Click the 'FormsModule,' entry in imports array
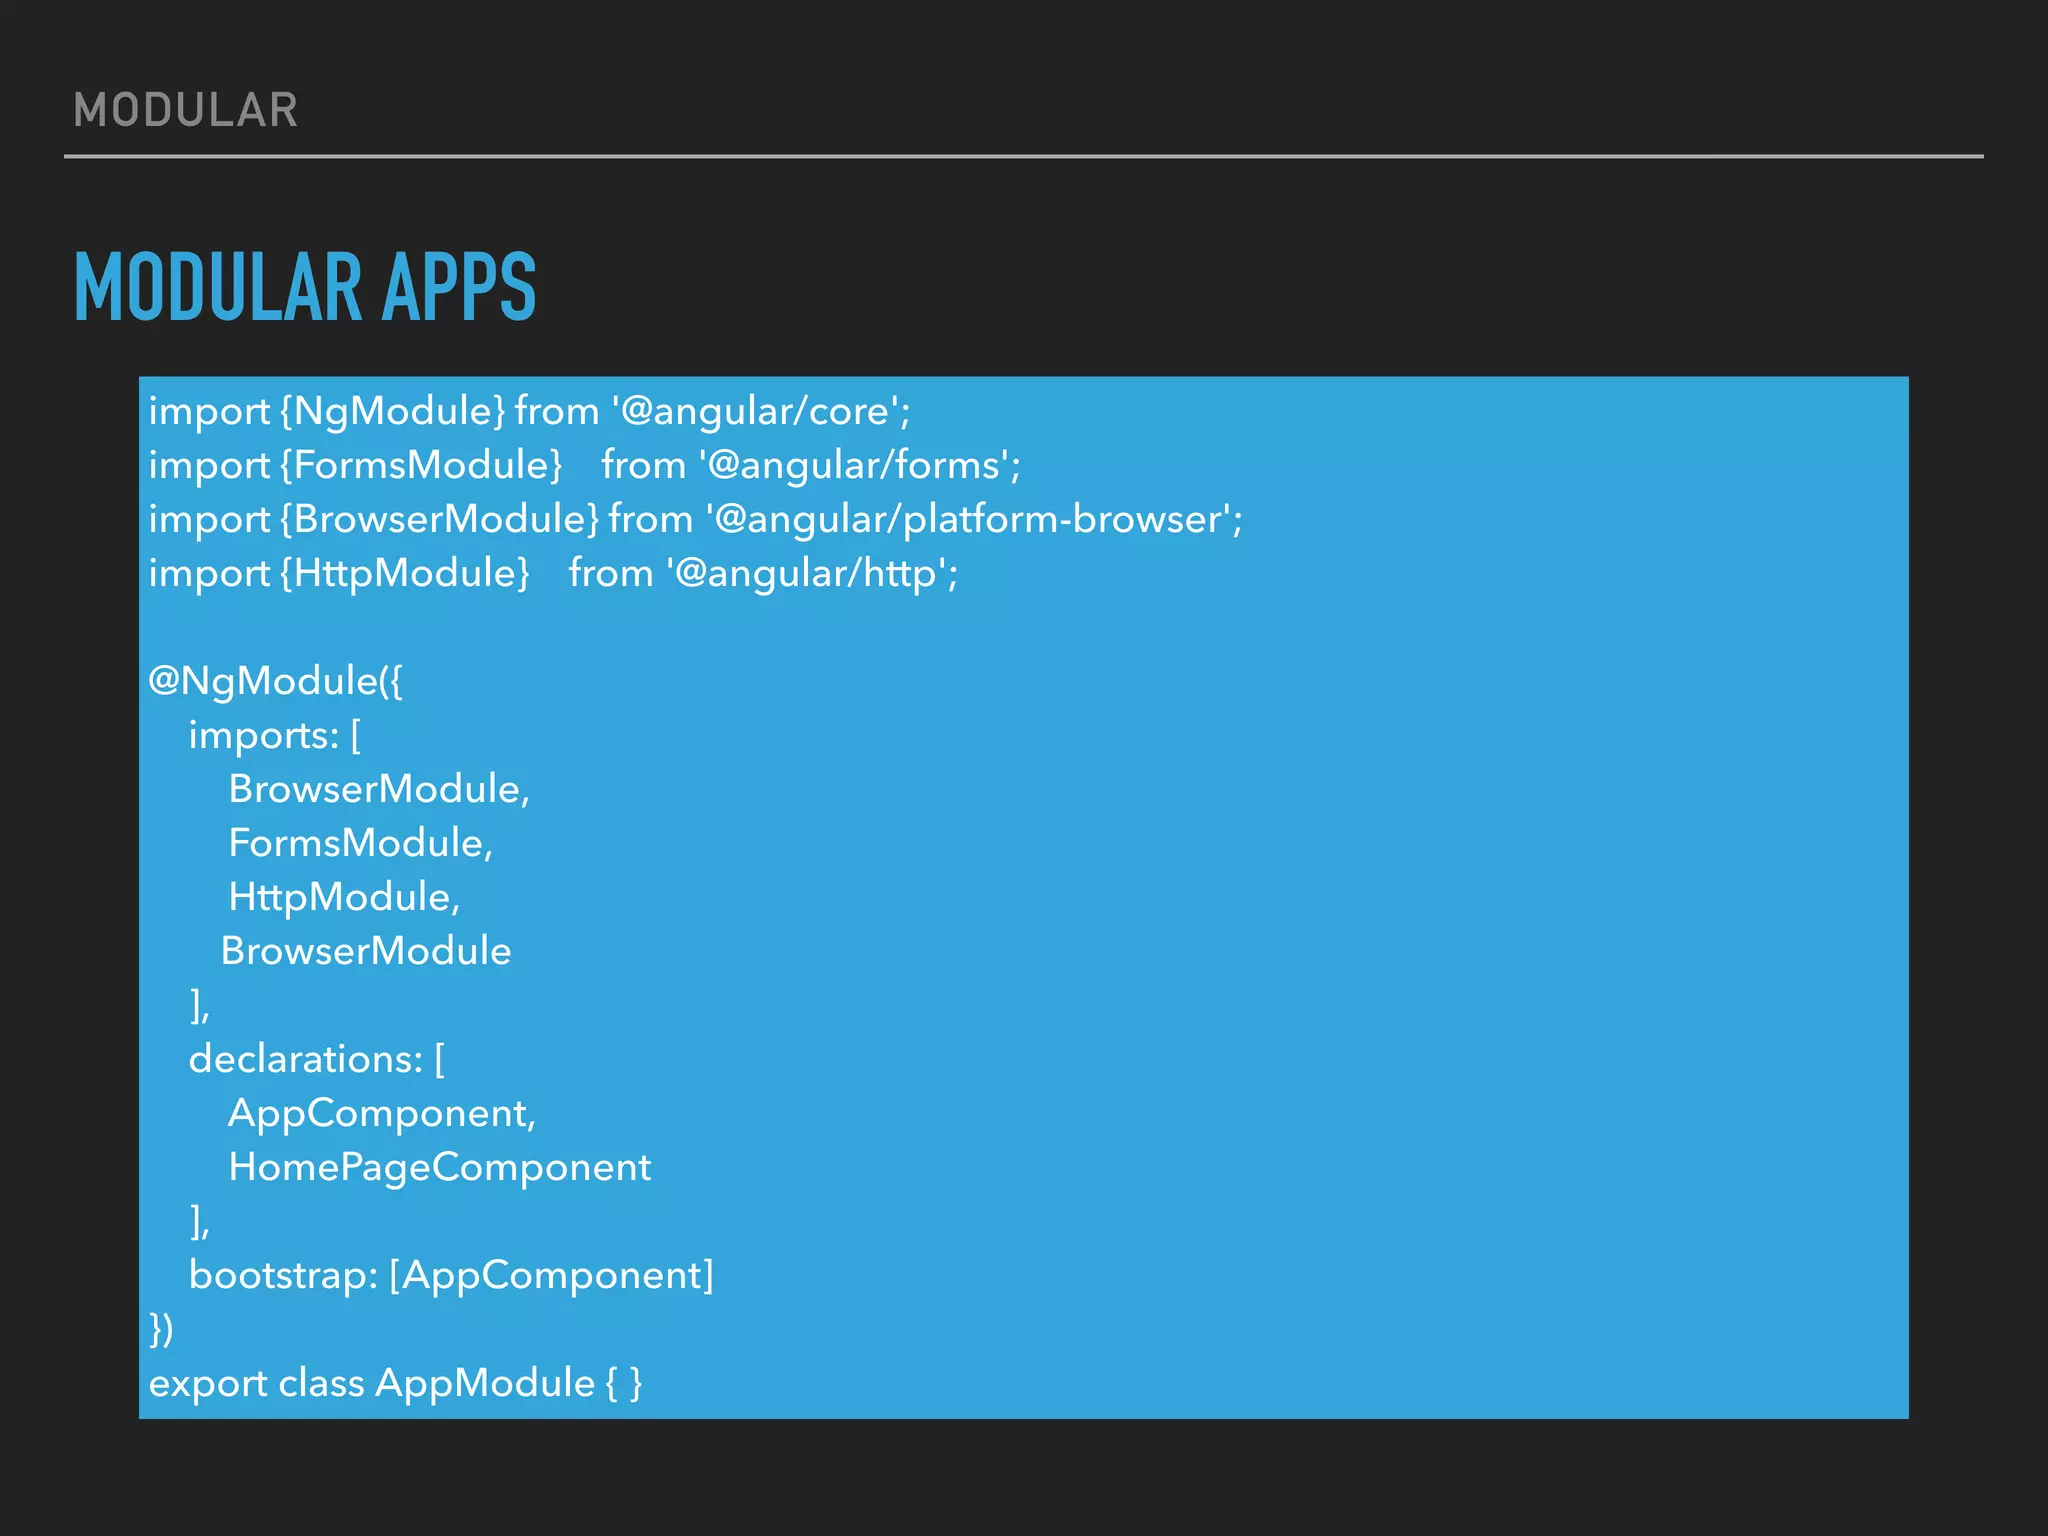The height and width of the screenshot is (1536, 2048). click(361, 844)
